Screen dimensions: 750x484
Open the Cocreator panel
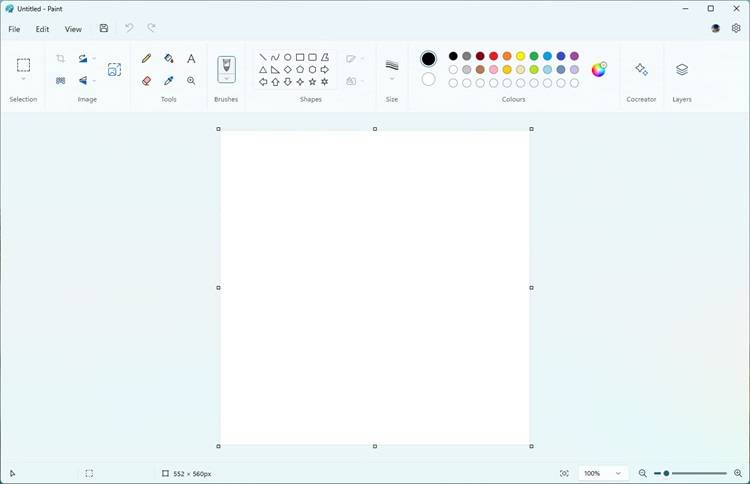[641, 69]
